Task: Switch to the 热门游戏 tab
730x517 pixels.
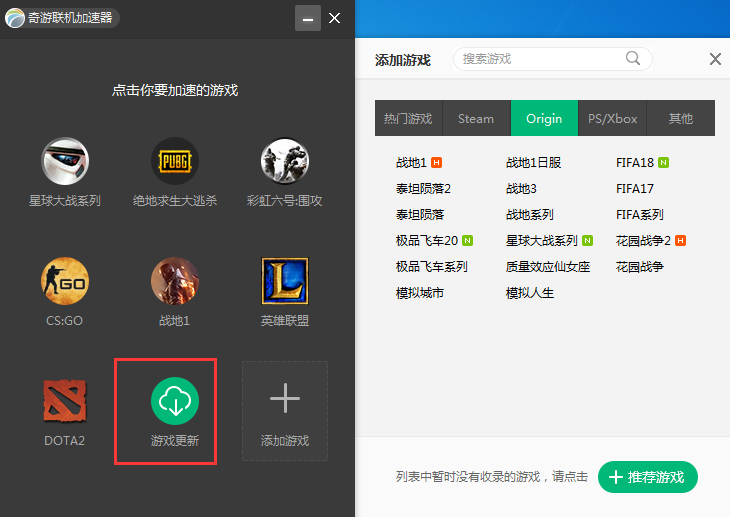Action: pos(408,118)
